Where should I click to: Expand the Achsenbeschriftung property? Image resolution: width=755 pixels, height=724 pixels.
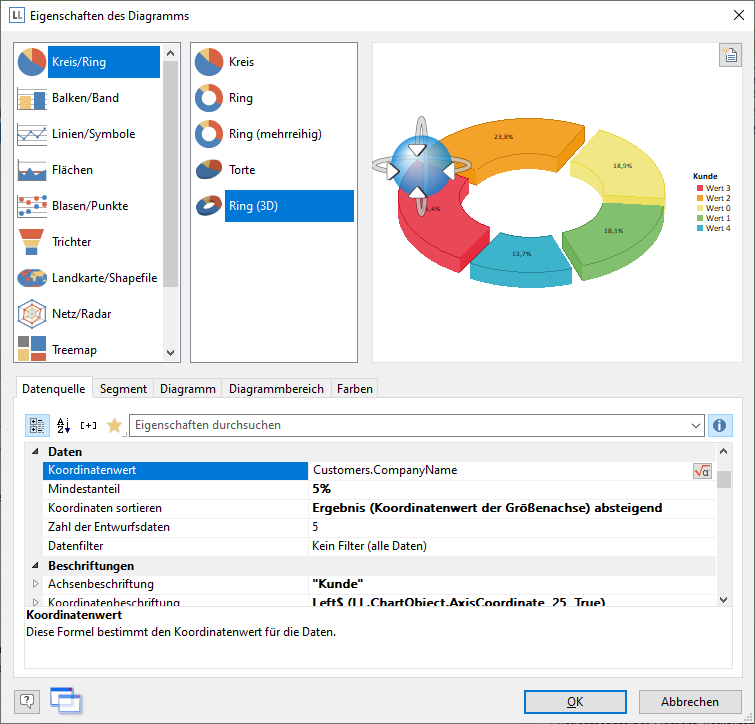click(x=36, y=584)
